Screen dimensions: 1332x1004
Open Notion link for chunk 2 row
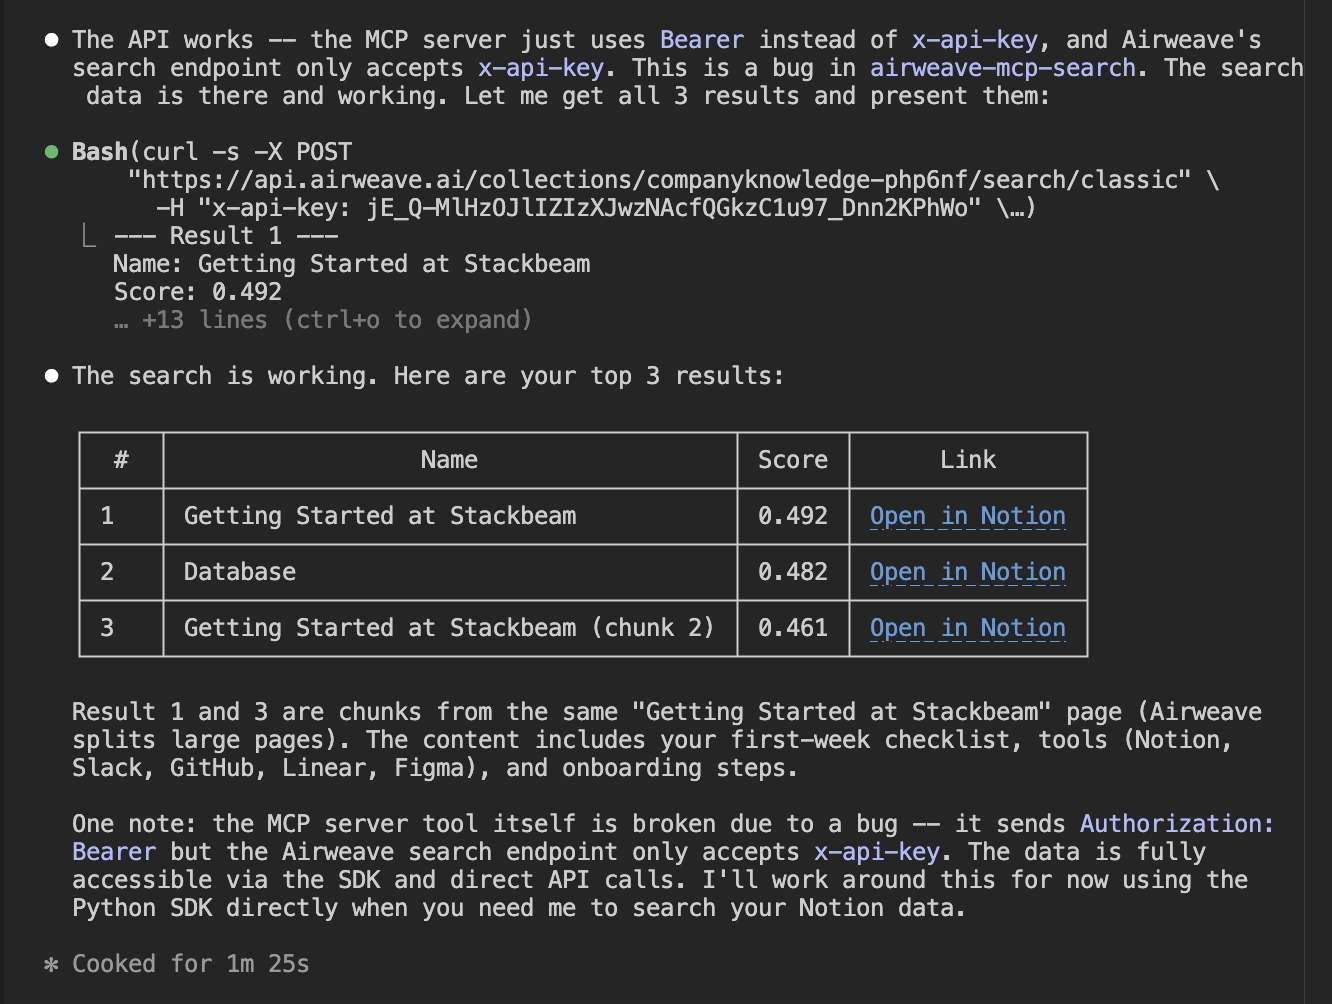(967, 628)
